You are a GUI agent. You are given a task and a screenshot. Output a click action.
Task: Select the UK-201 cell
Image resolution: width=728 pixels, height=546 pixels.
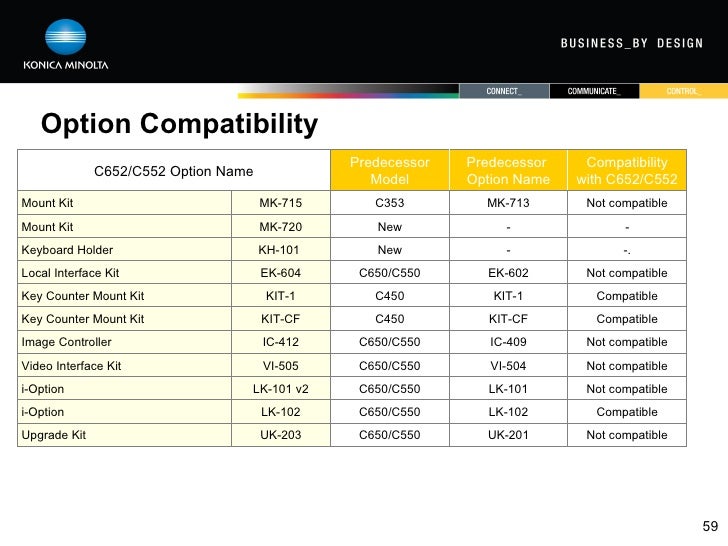[x=508, y=435]
